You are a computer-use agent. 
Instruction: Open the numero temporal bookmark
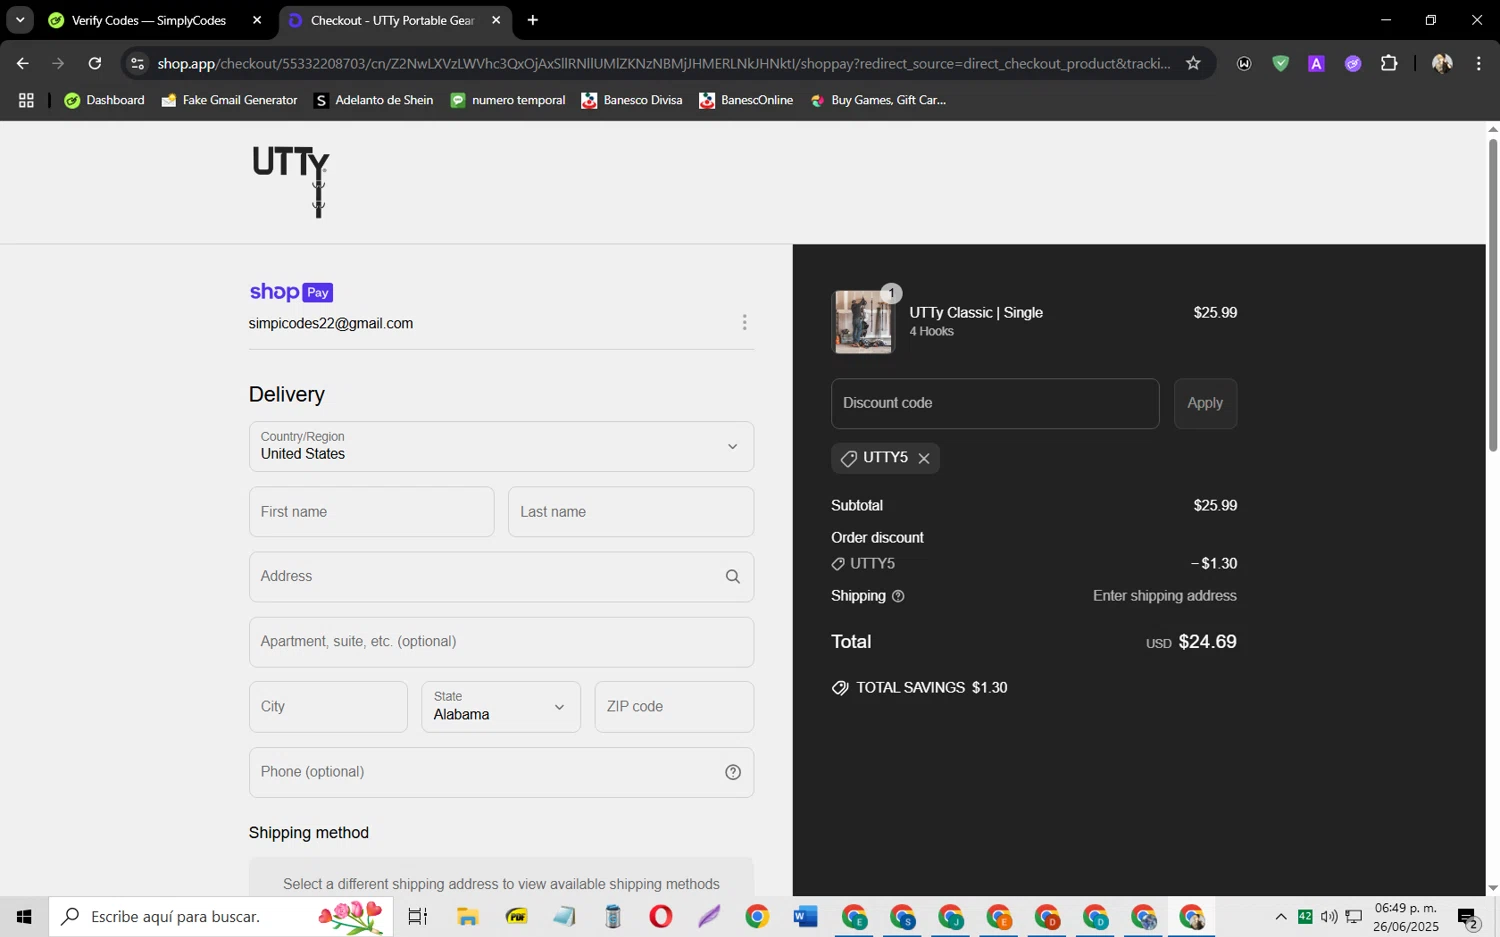(x=508, y=100)
